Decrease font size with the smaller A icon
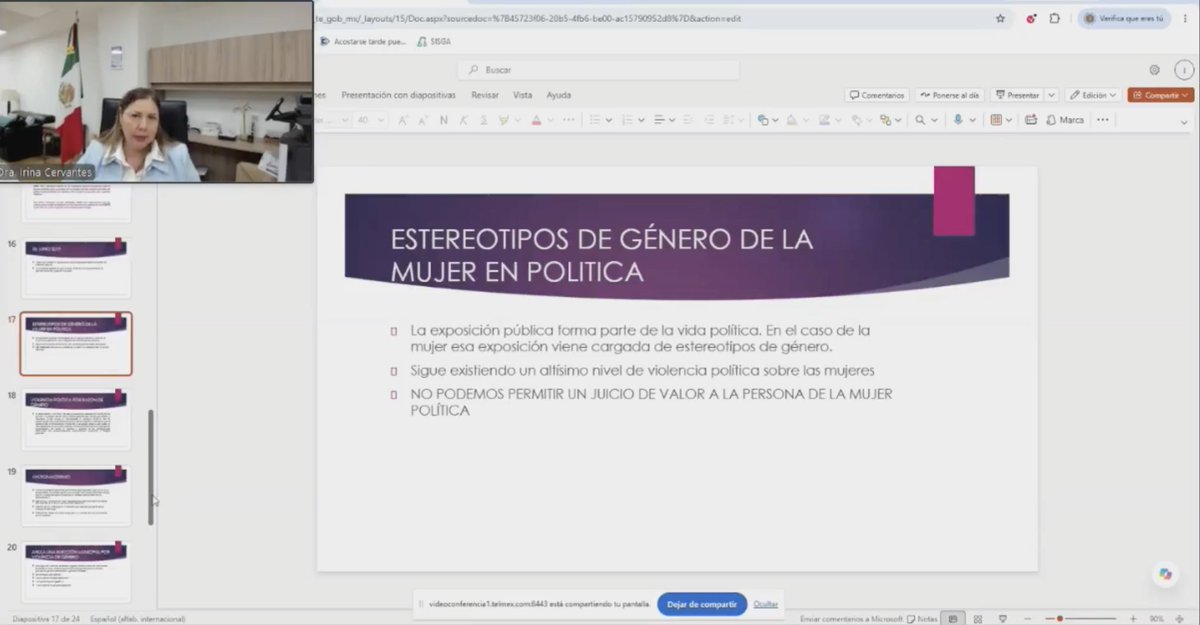Screen dimensions: 1200x625 [x=423, y=120]
